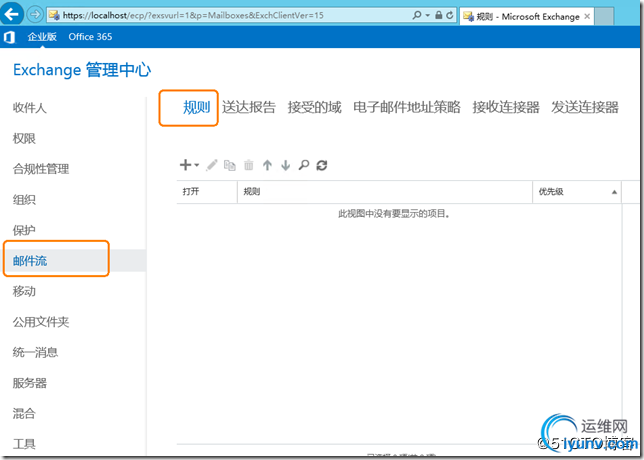The height and width of the screenshot is (460, 644).
Task: Open 混合 in left navigation
Action: 24,413
